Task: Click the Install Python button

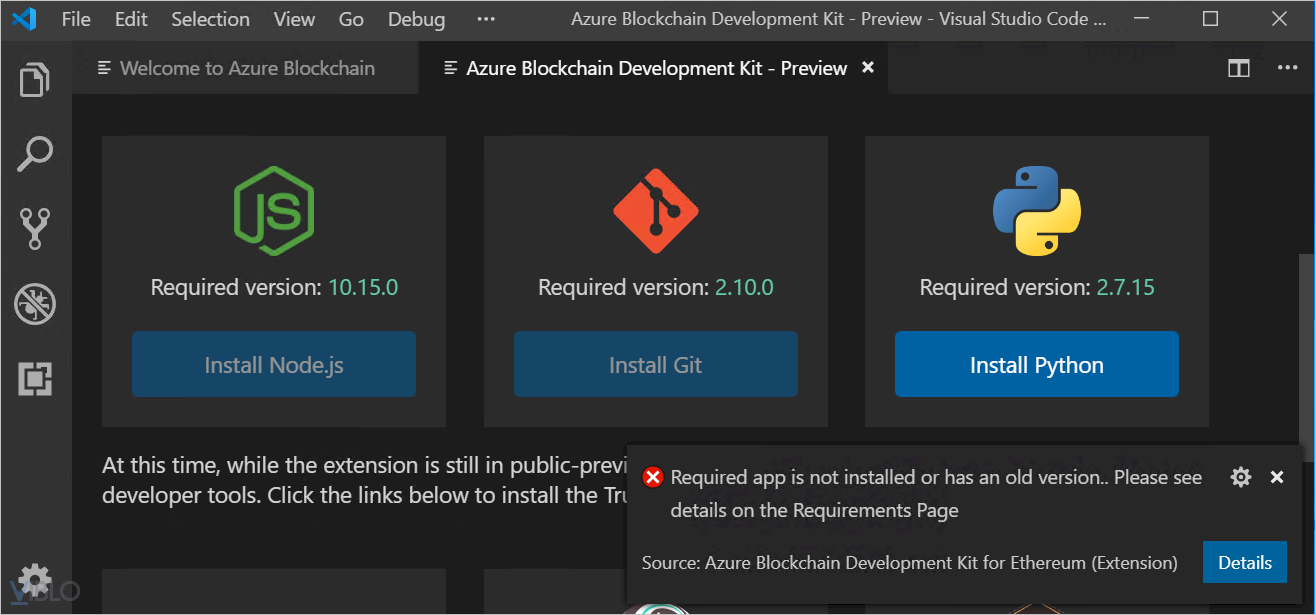Action: (1036, 365)
